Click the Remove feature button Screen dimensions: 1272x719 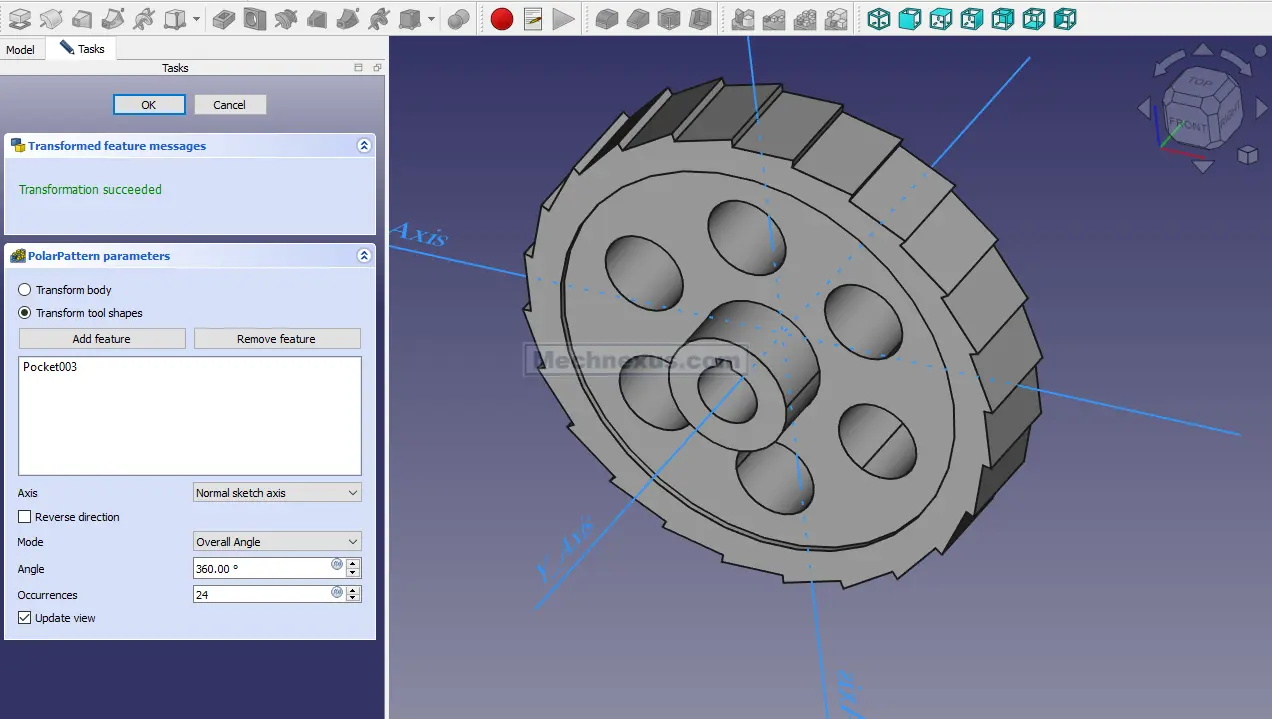click(276, 339)
